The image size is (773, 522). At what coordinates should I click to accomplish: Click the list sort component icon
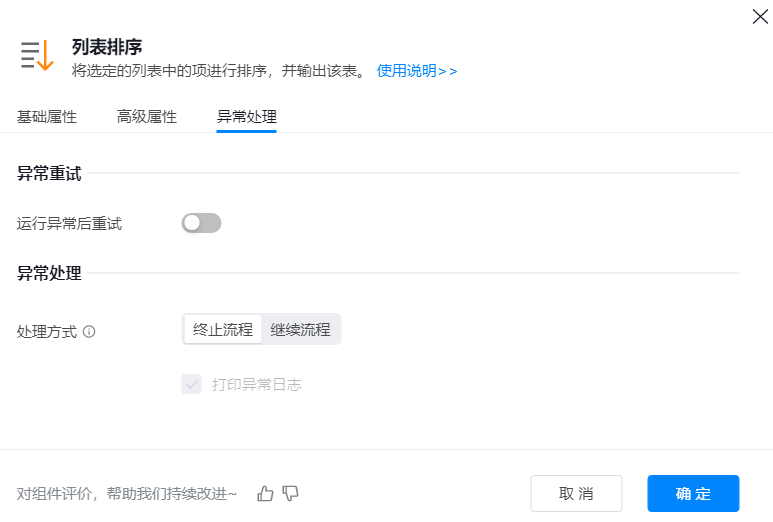[36, 56]
